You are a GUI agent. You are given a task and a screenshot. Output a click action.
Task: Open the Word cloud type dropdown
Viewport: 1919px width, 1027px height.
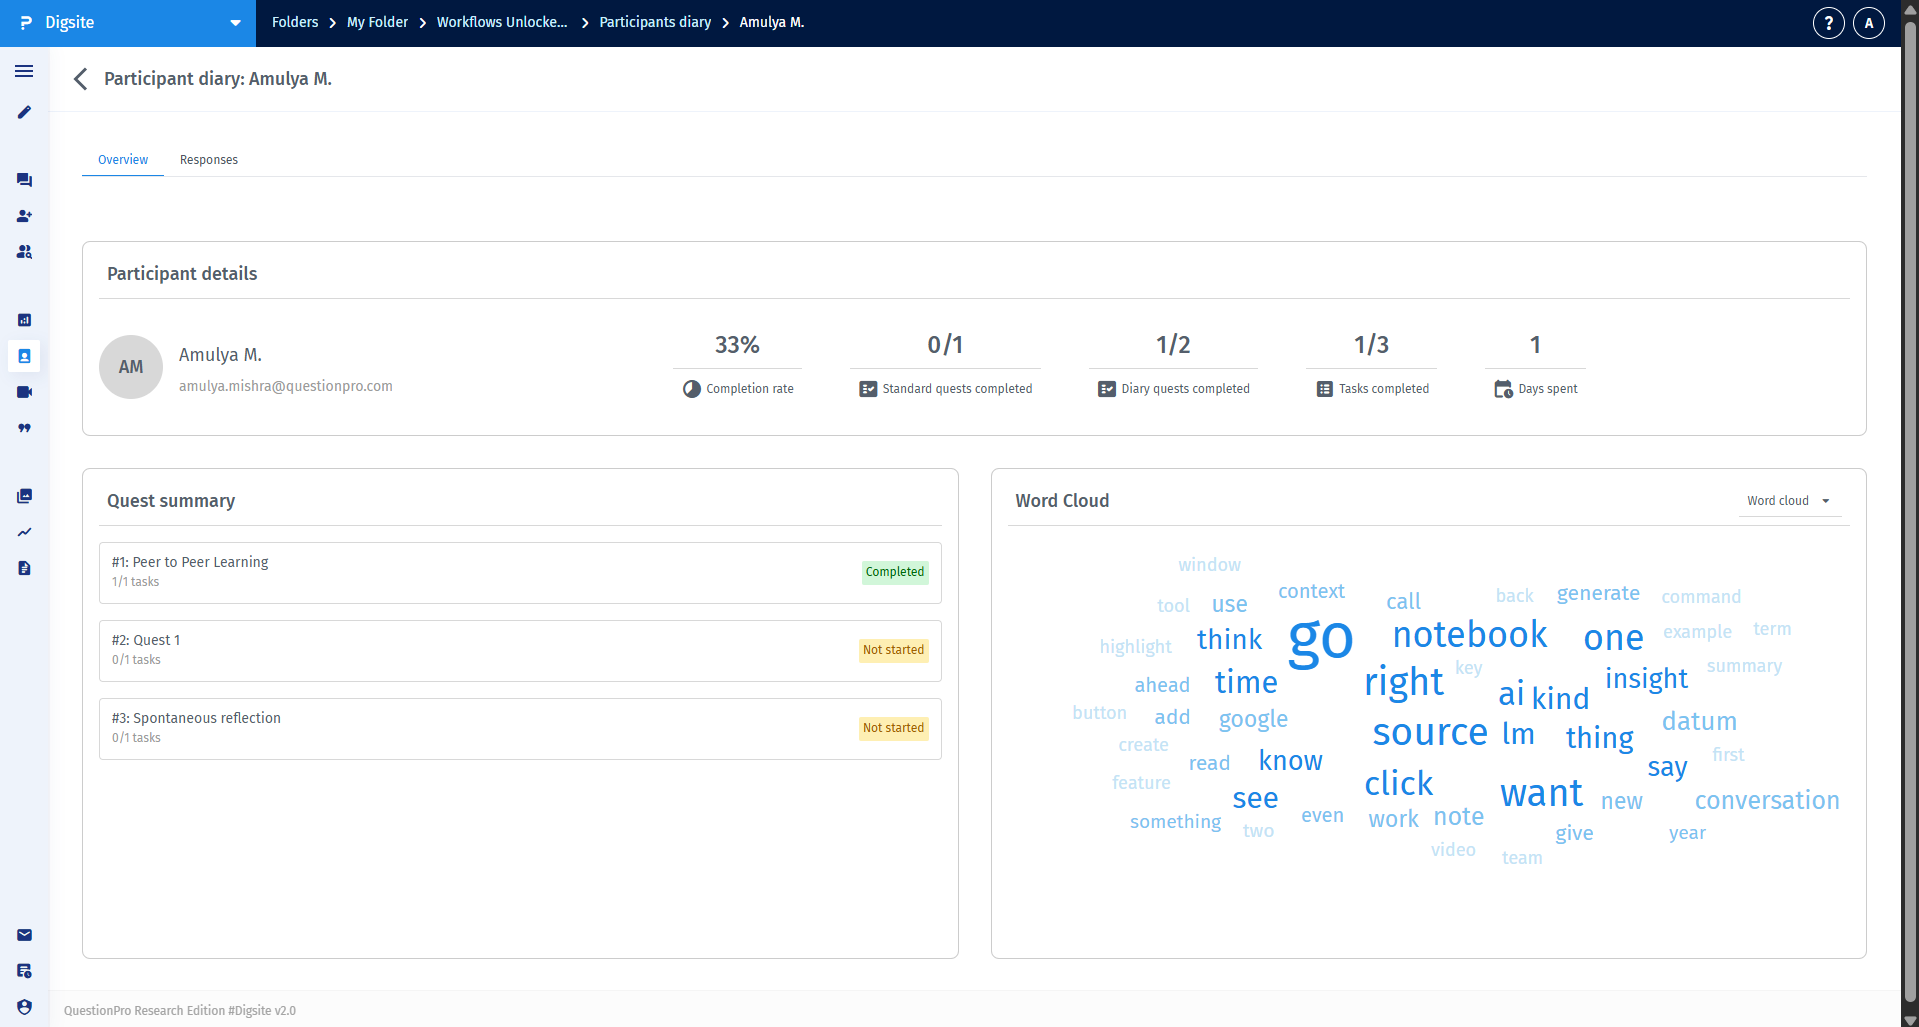tap(1788, 501)
